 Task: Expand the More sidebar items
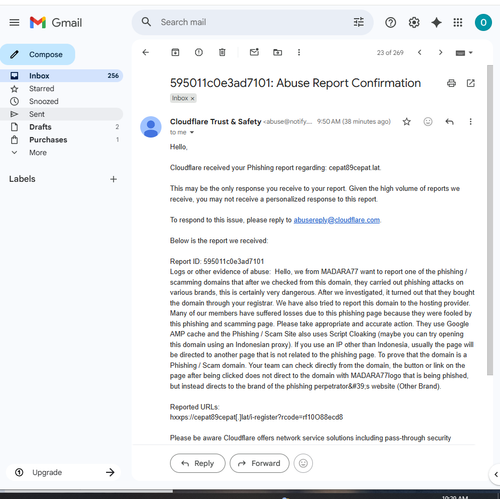click(x=61, y=153)
